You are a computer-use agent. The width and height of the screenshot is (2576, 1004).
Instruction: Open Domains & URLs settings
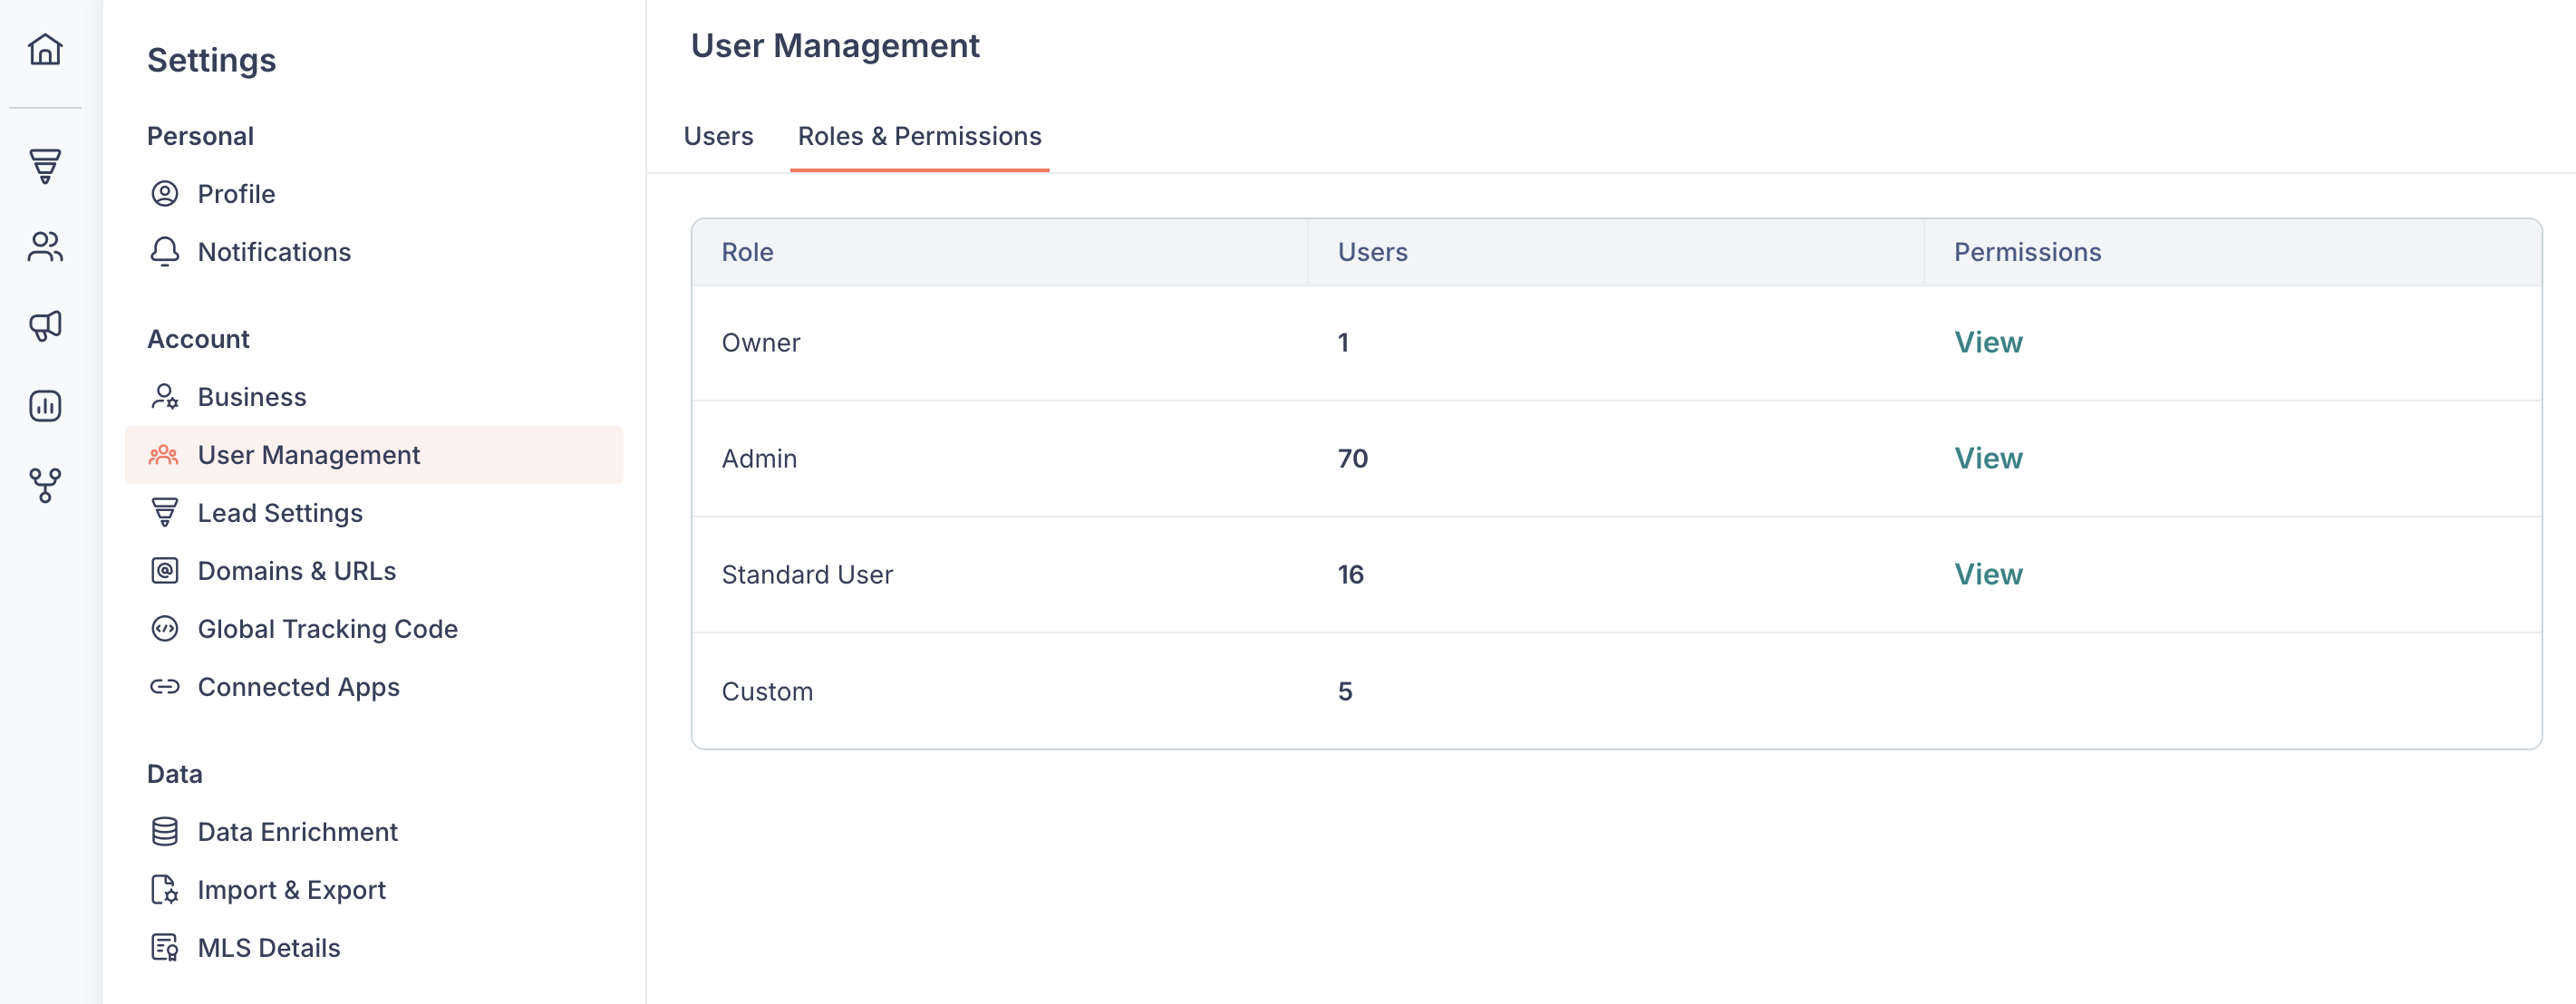click(374, 571)
